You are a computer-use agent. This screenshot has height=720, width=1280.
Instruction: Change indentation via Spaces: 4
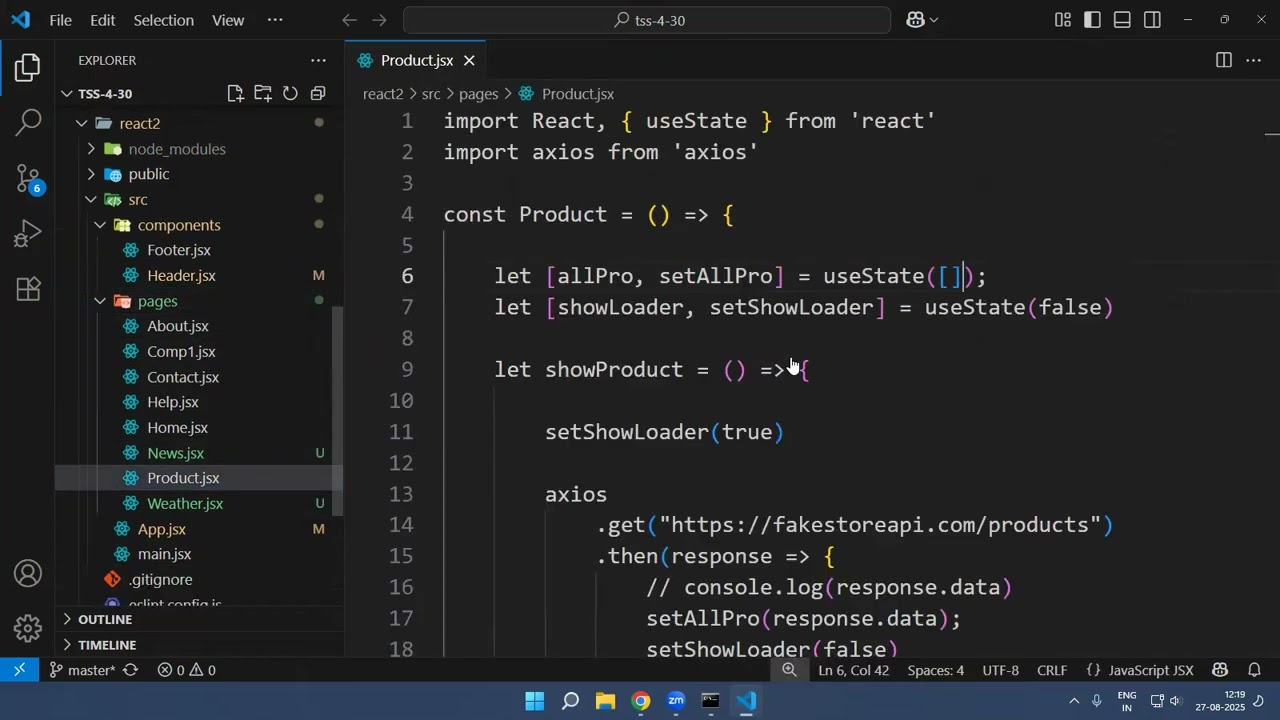point(935,670)
